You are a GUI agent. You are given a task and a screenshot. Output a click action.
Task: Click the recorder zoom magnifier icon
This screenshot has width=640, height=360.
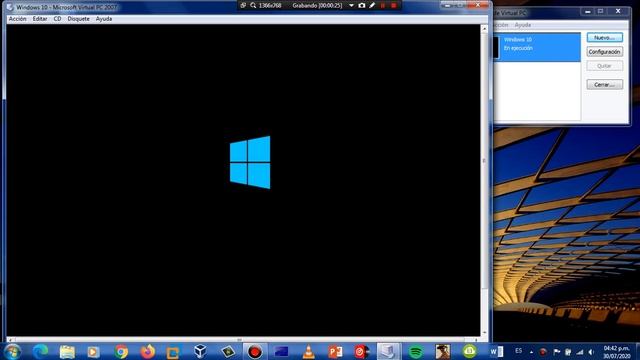pyautogui.click(x=253, y=5)
